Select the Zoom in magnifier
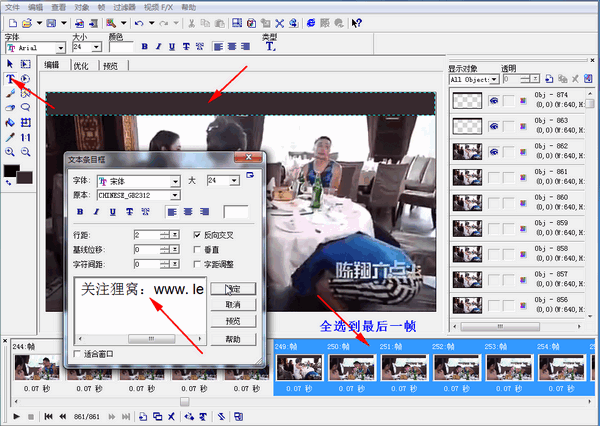 10,152
